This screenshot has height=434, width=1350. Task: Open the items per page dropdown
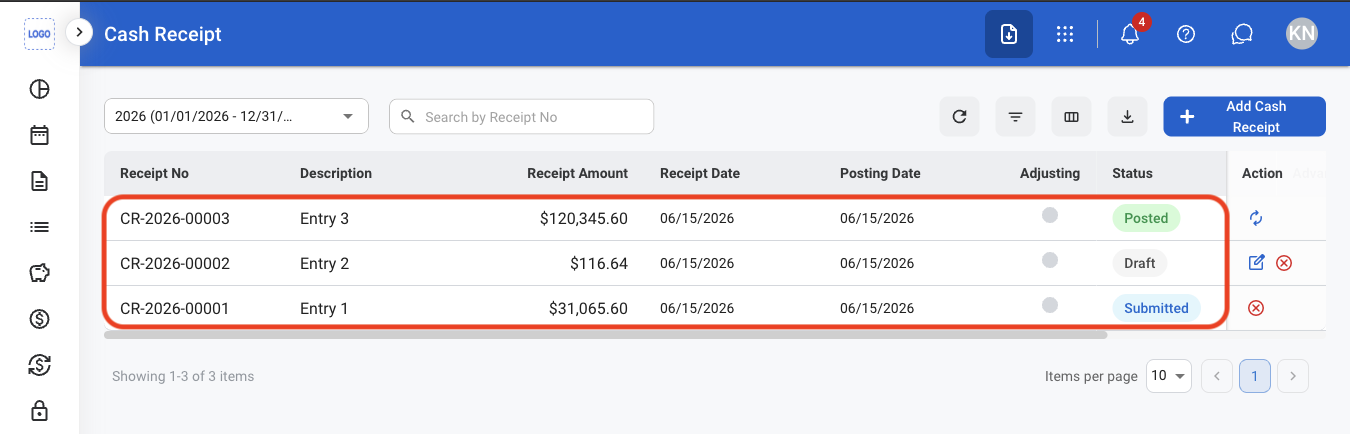[1168, 376]
